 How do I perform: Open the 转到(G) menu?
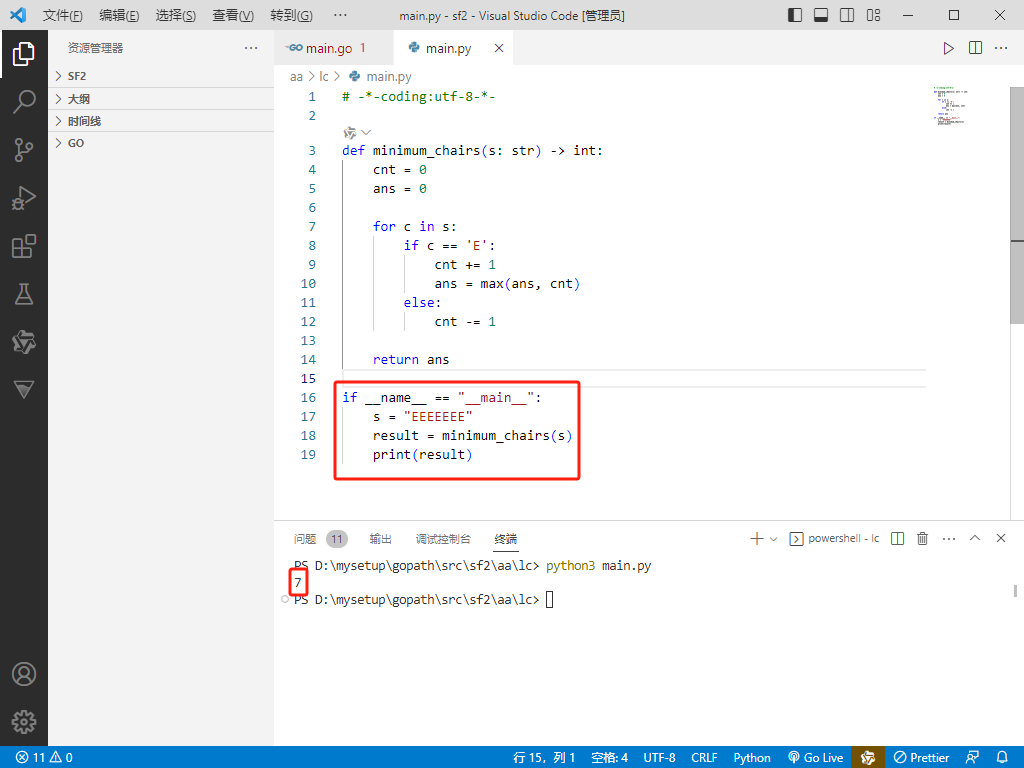point(291,15)
